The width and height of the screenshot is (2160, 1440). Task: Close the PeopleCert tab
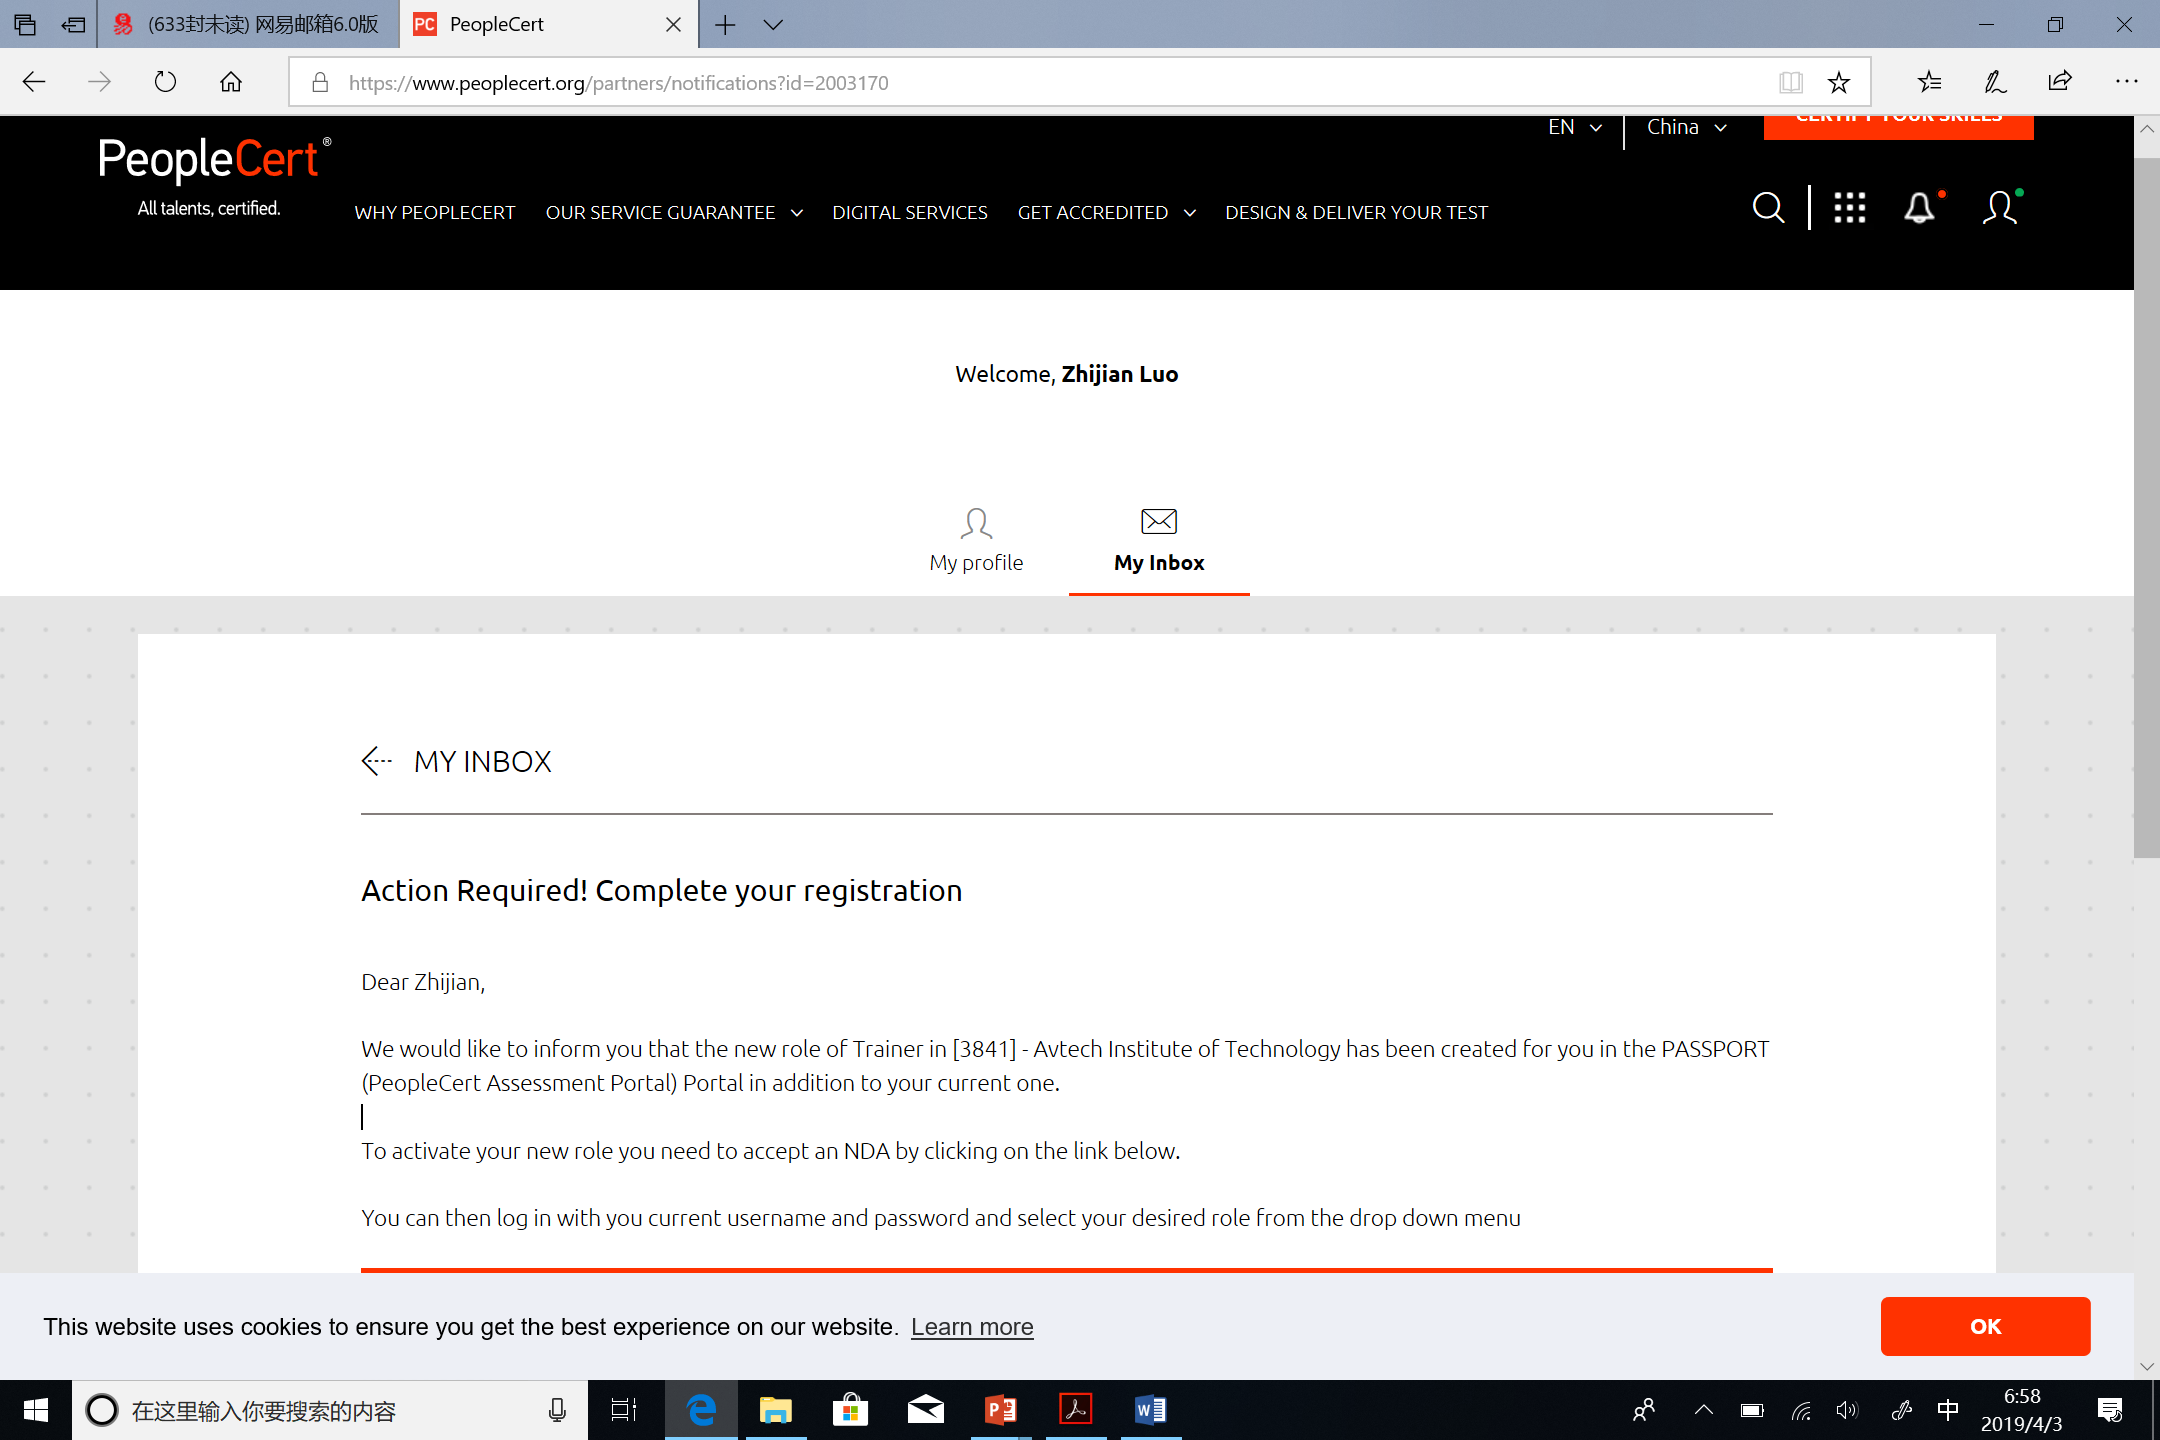[x=674, y=25]
